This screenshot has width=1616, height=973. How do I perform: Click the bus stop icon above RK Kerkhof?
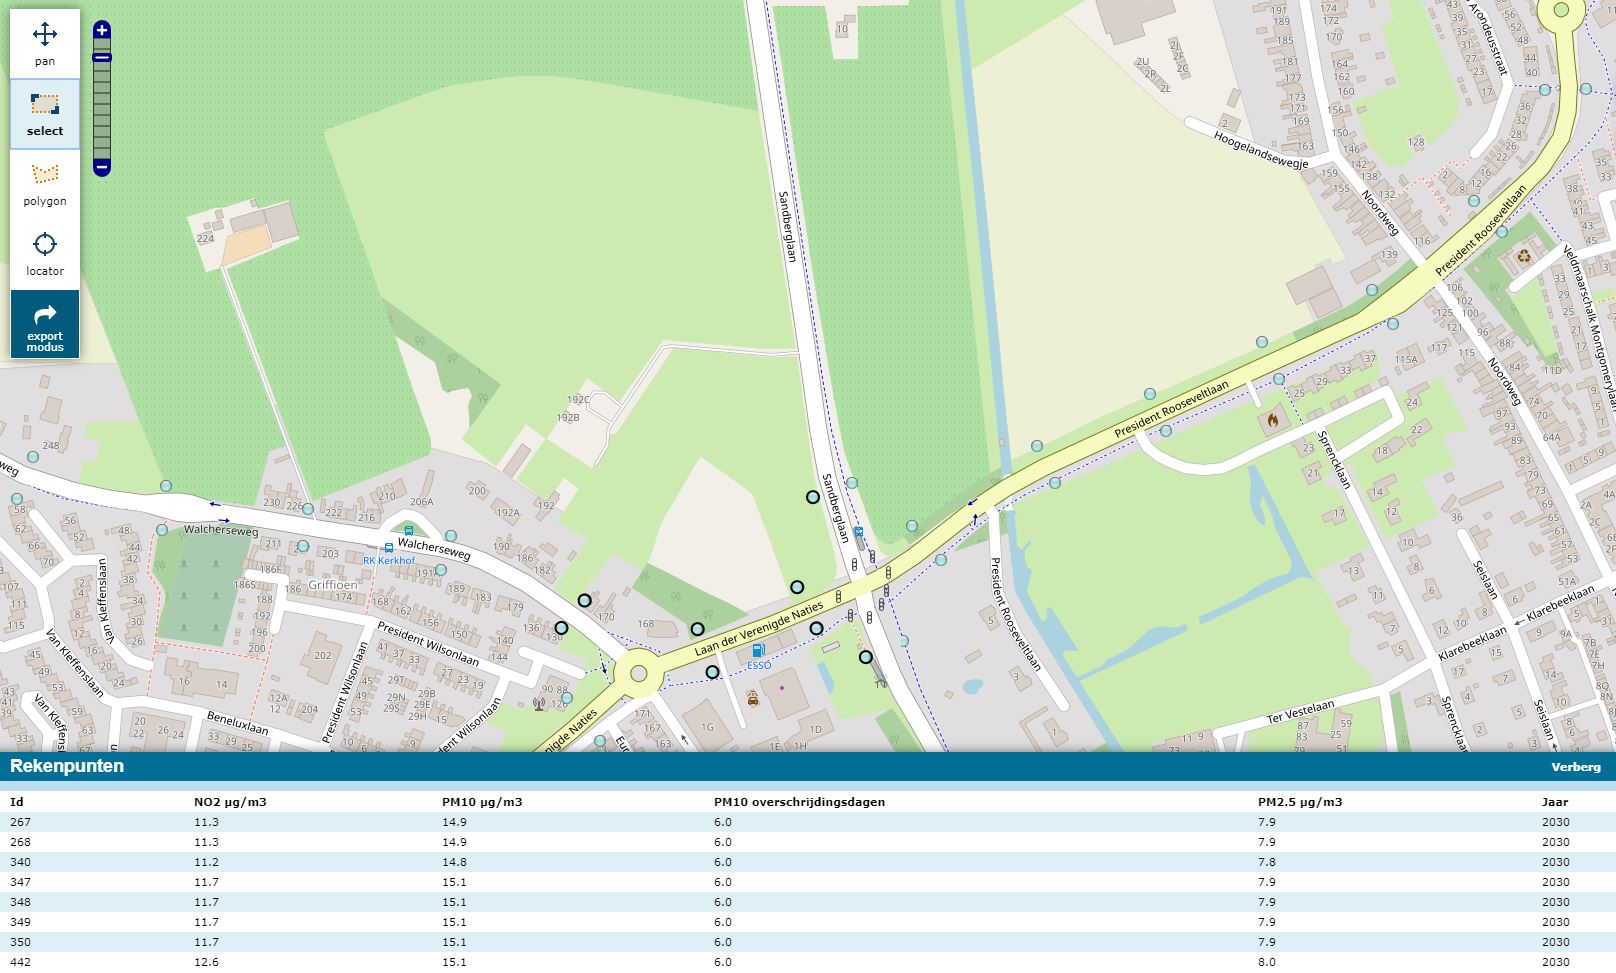click(408, 531)
